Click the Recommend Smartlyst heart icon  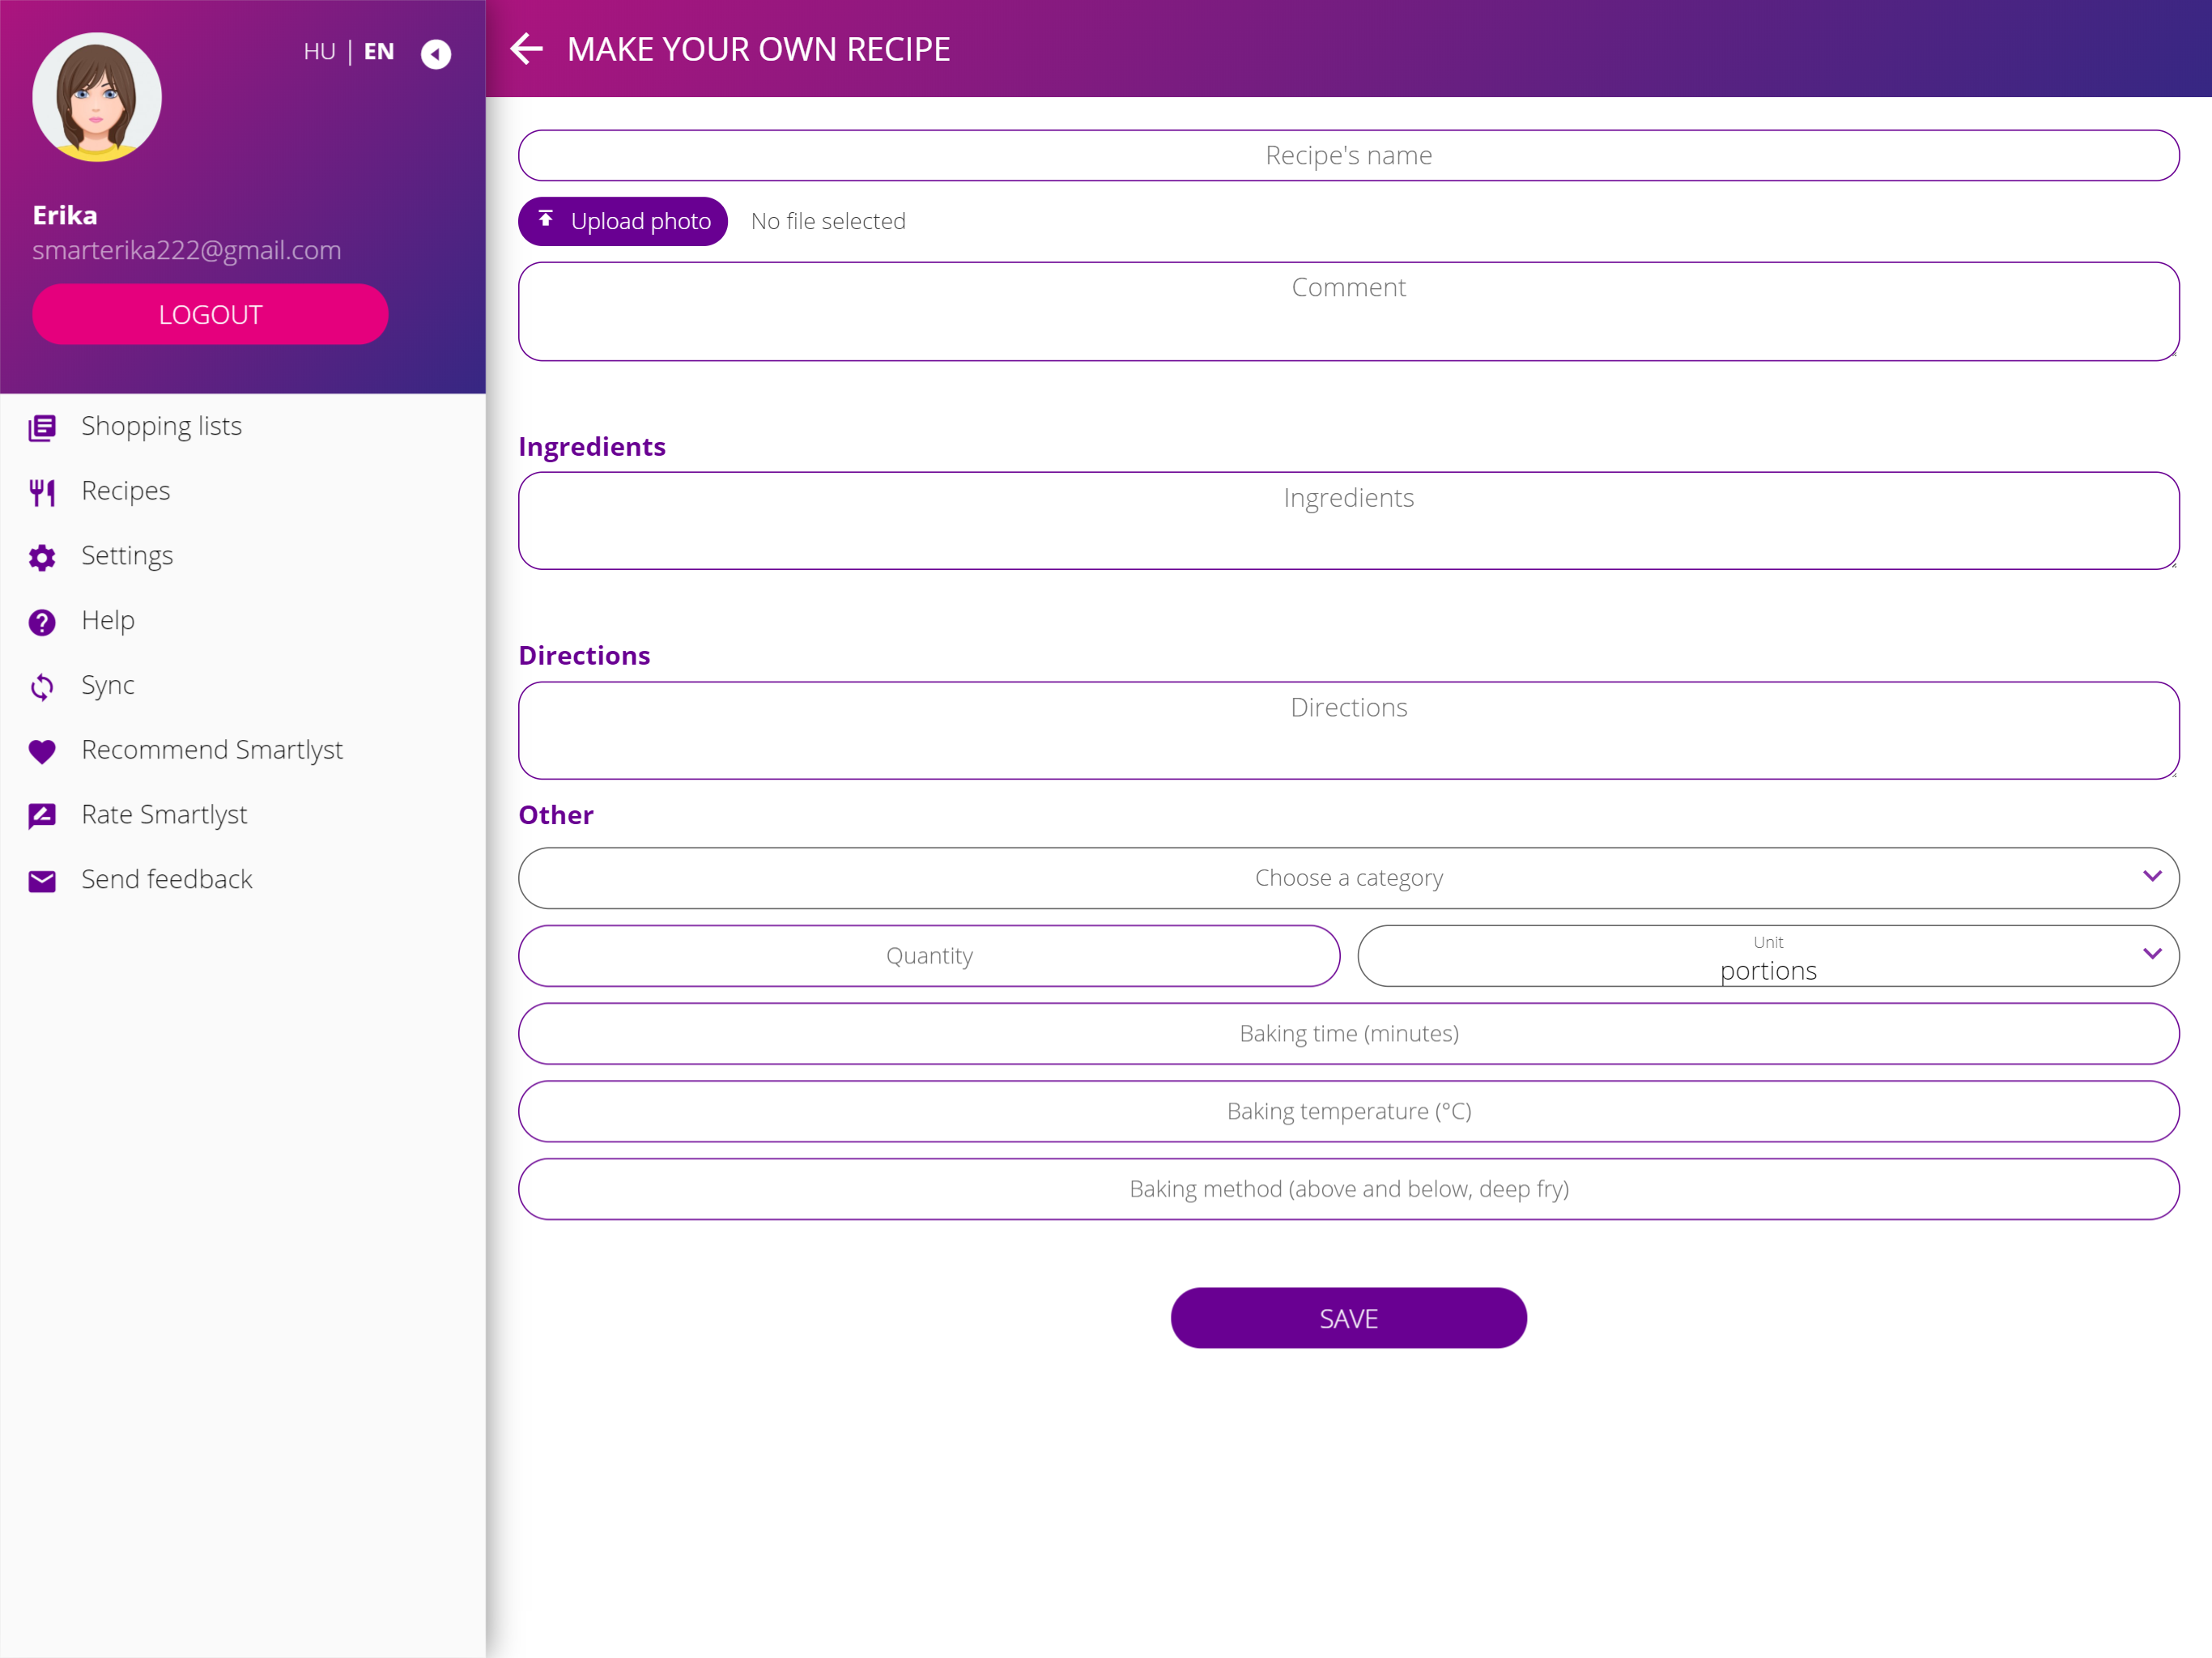coord(42,752)
